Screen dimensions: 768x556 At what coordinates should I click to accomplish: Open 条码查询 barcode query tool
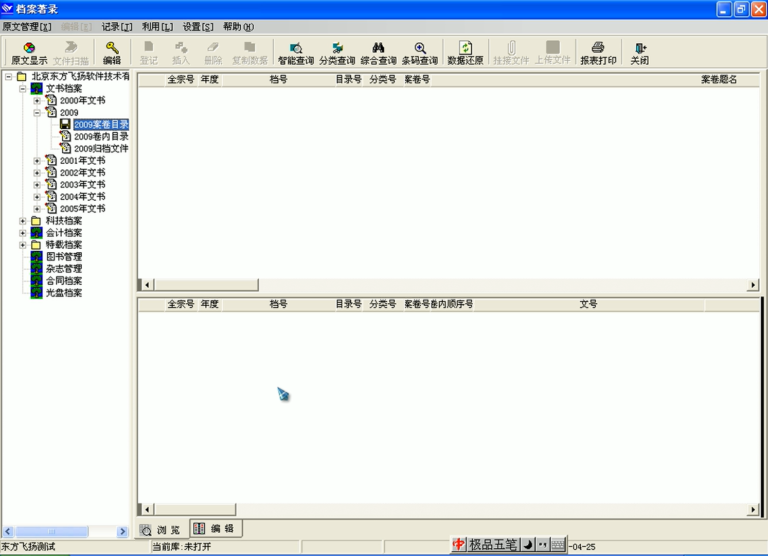pos(420,53)
